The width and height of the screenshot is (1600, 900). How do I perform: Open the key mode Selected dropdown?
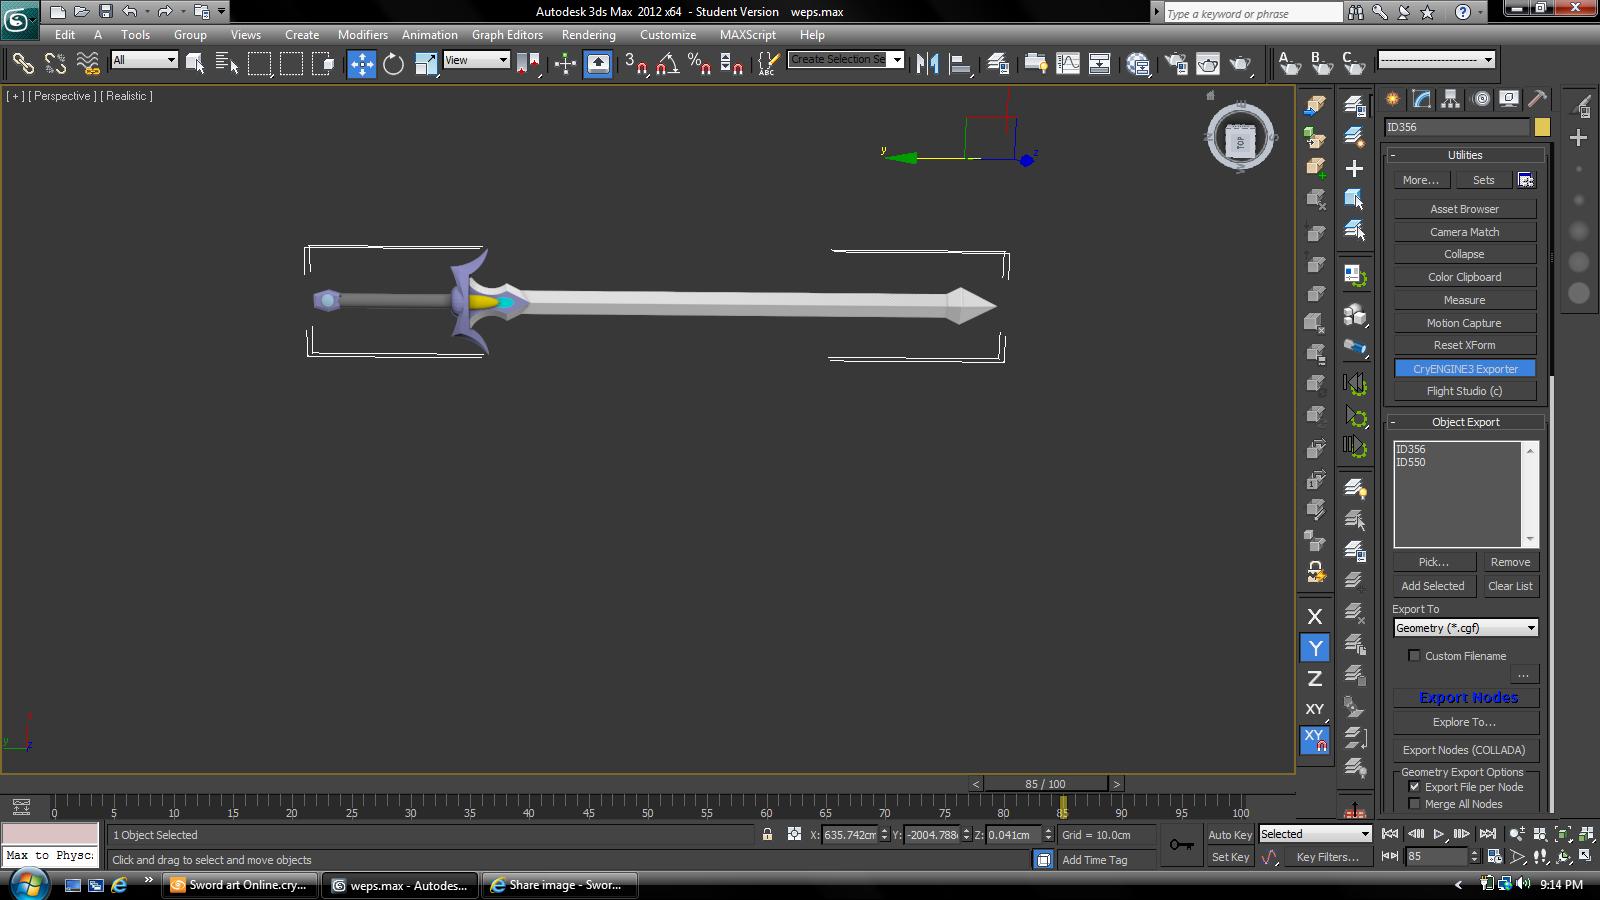[1315, 834]
